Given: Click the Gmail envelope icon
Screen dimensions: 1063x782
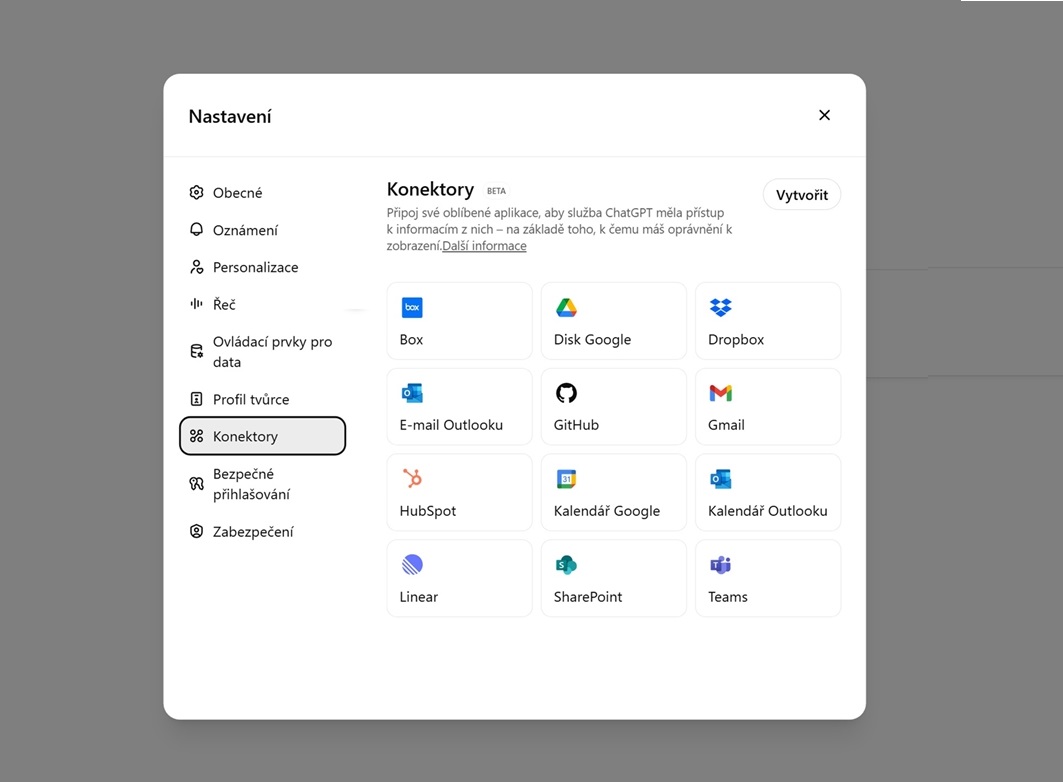Looking at the screenshot, I should (x=721, y=393).
